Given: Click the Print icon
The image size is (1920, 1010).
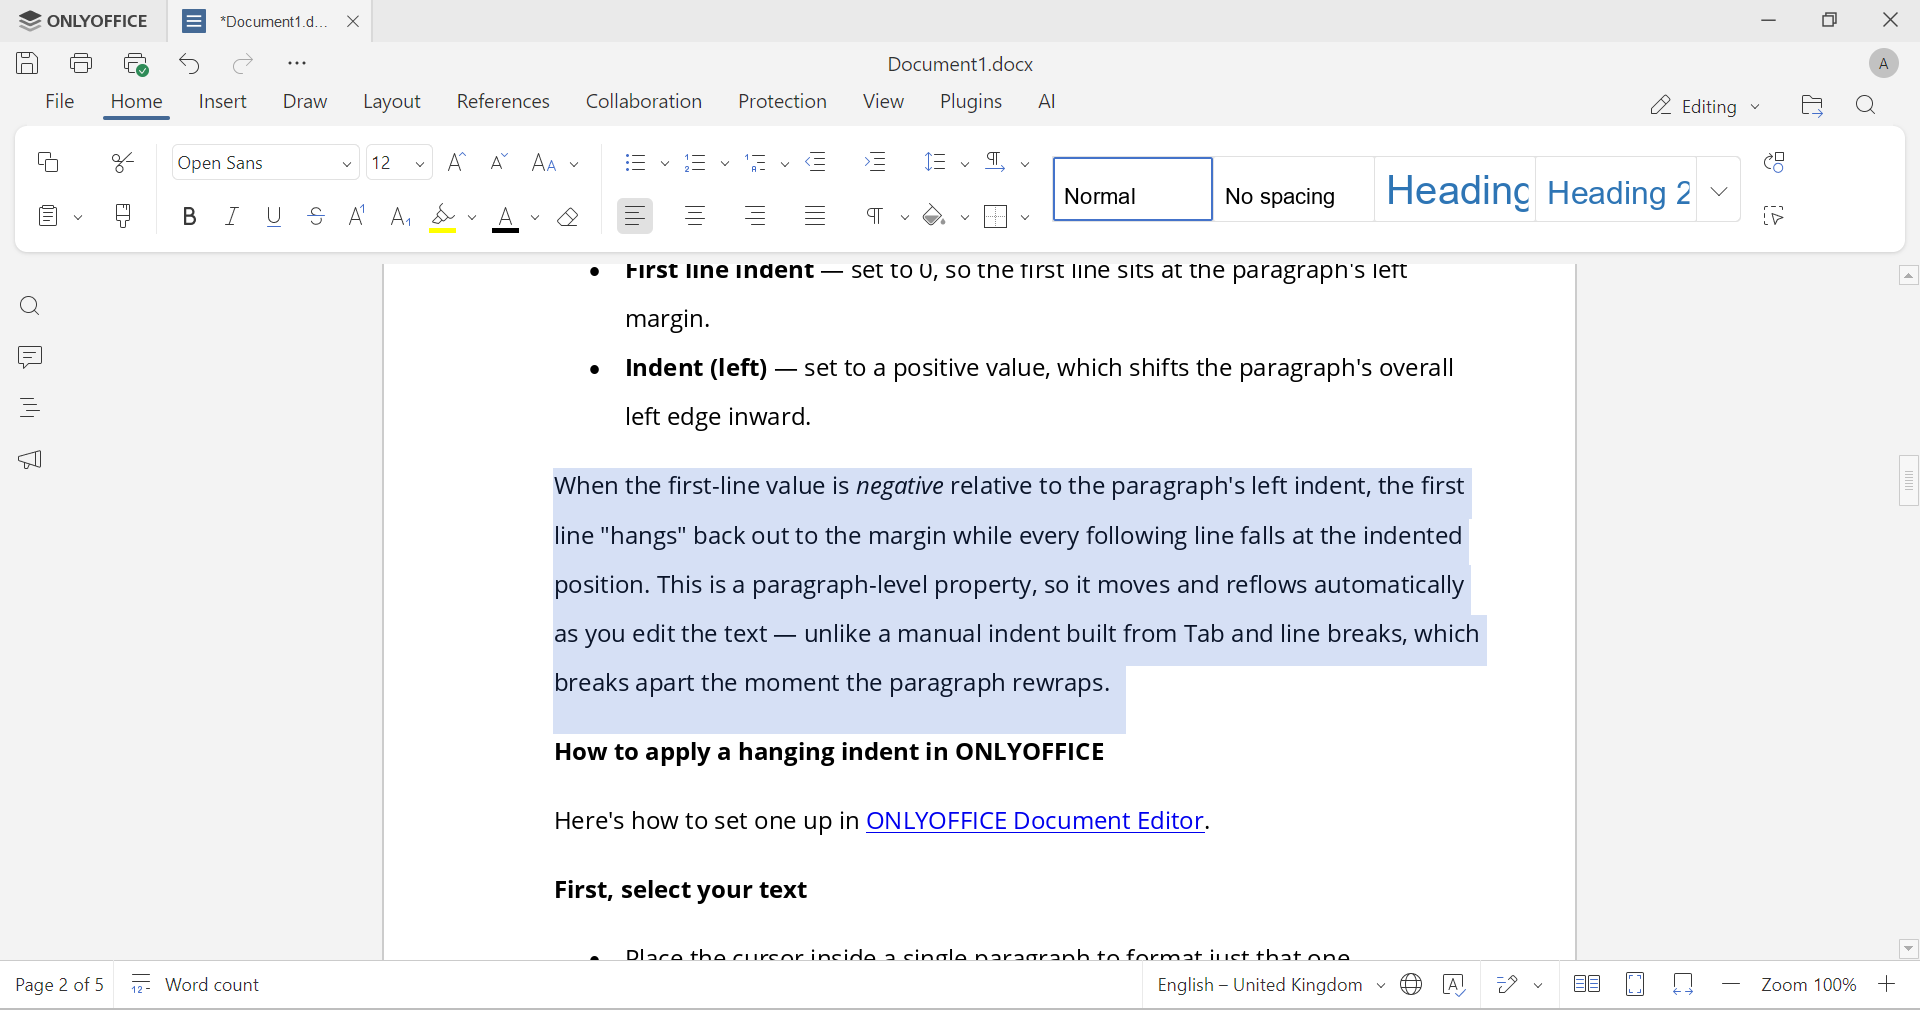Looking at the screenshot, I should [81, 64].
